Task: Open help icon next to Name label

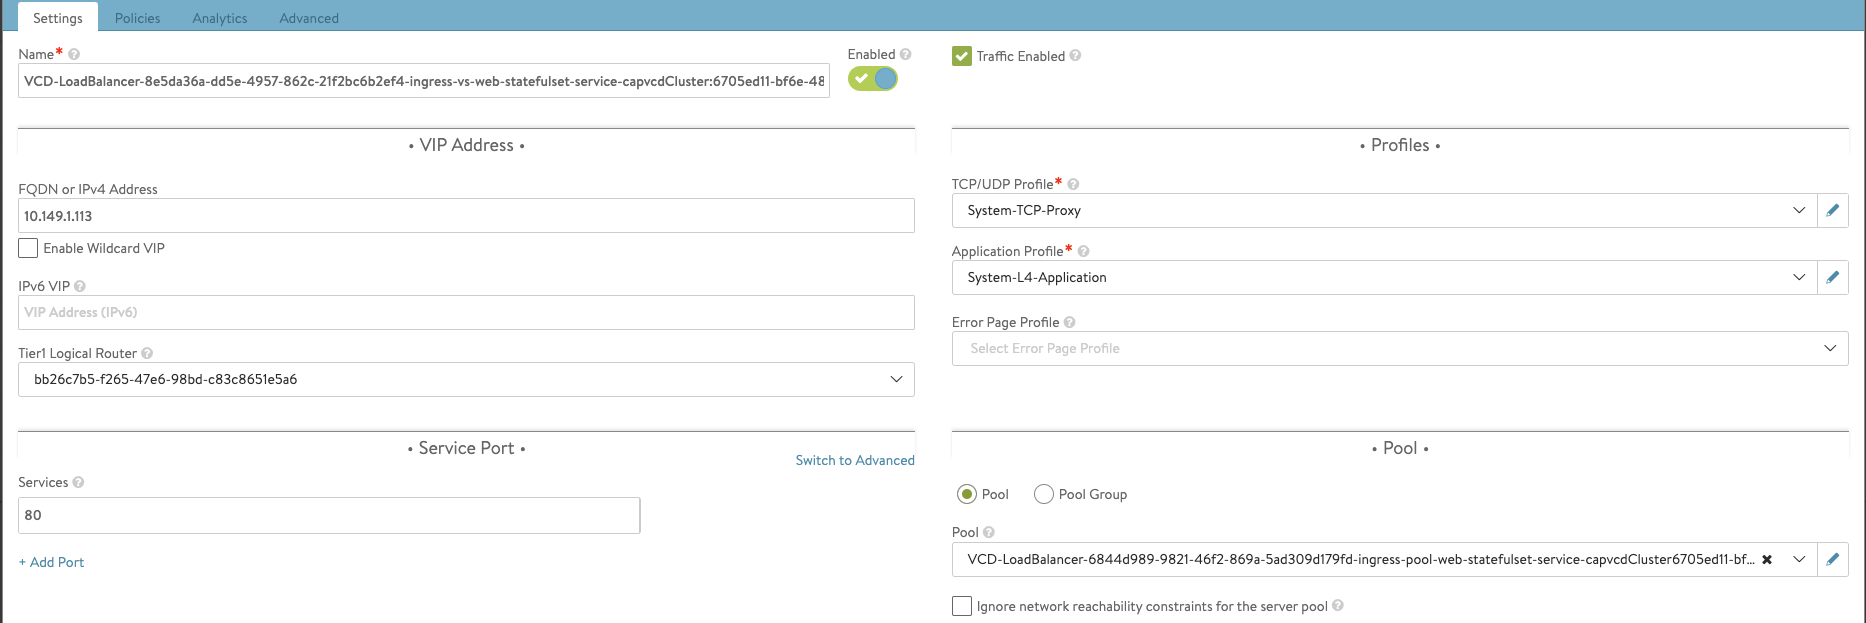Action: [x=74, y=55]
